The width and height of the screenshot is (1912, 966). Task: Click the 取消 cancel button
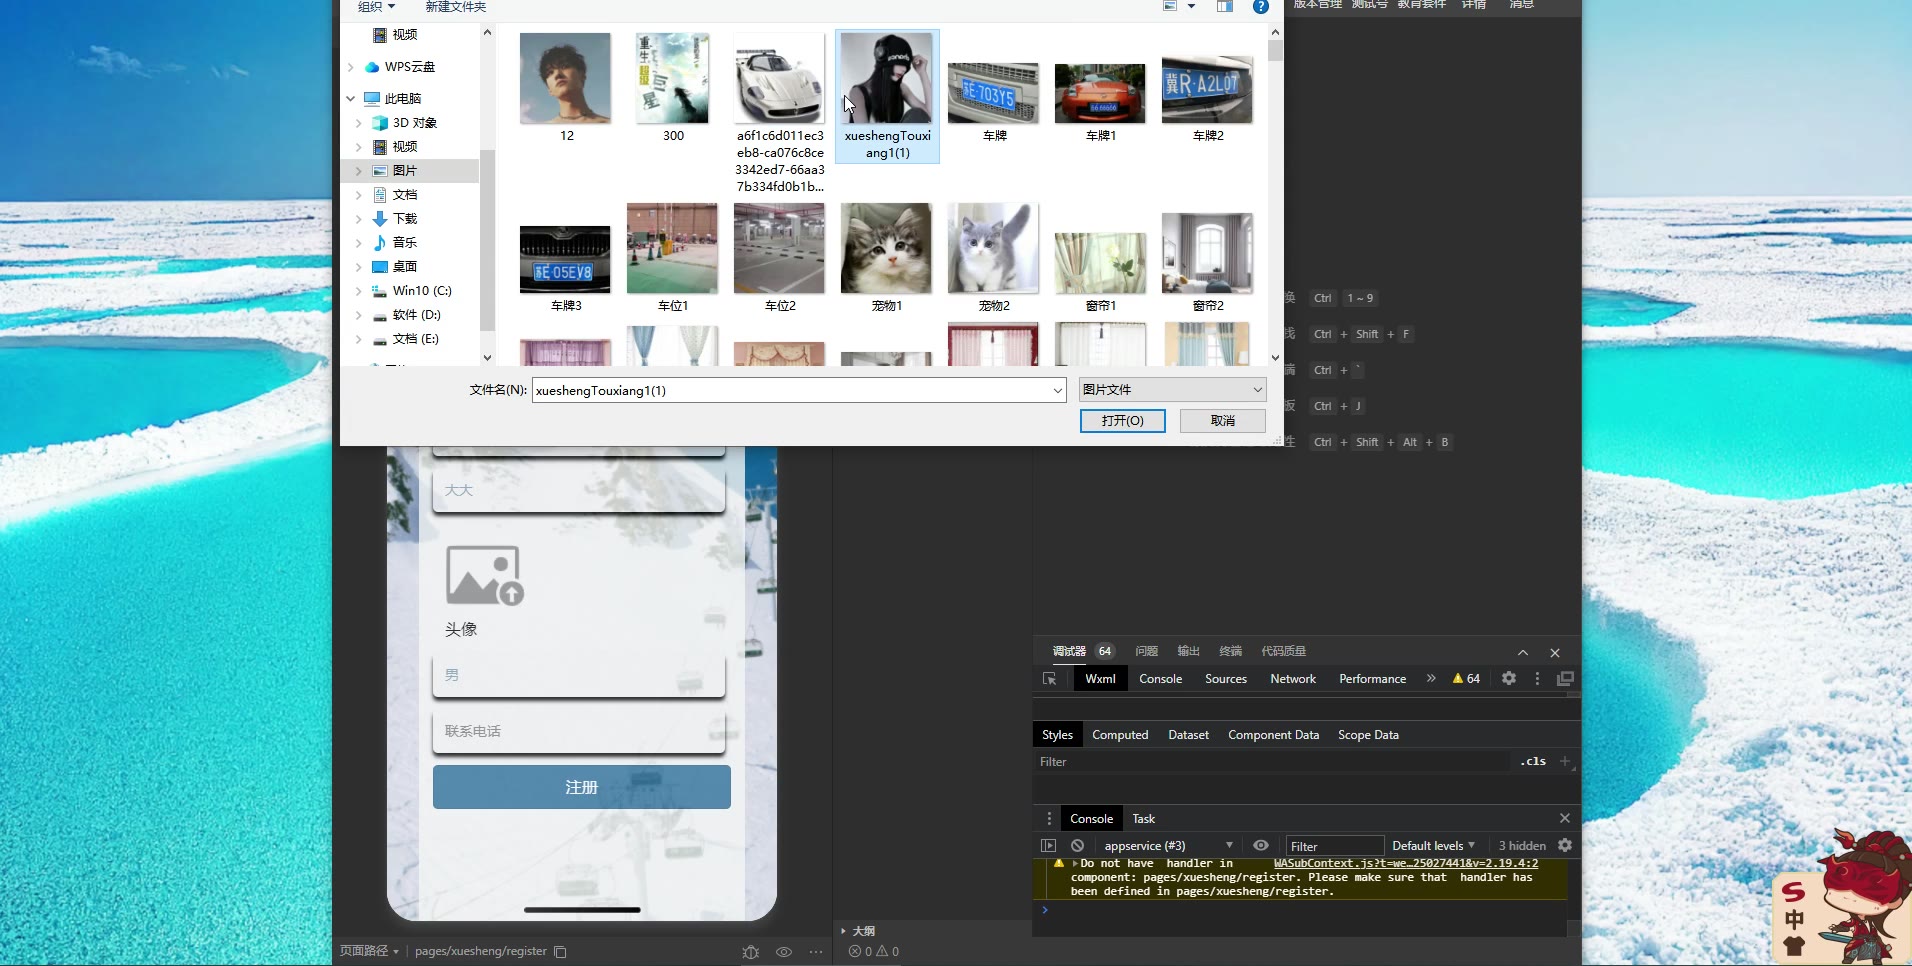1223,421
